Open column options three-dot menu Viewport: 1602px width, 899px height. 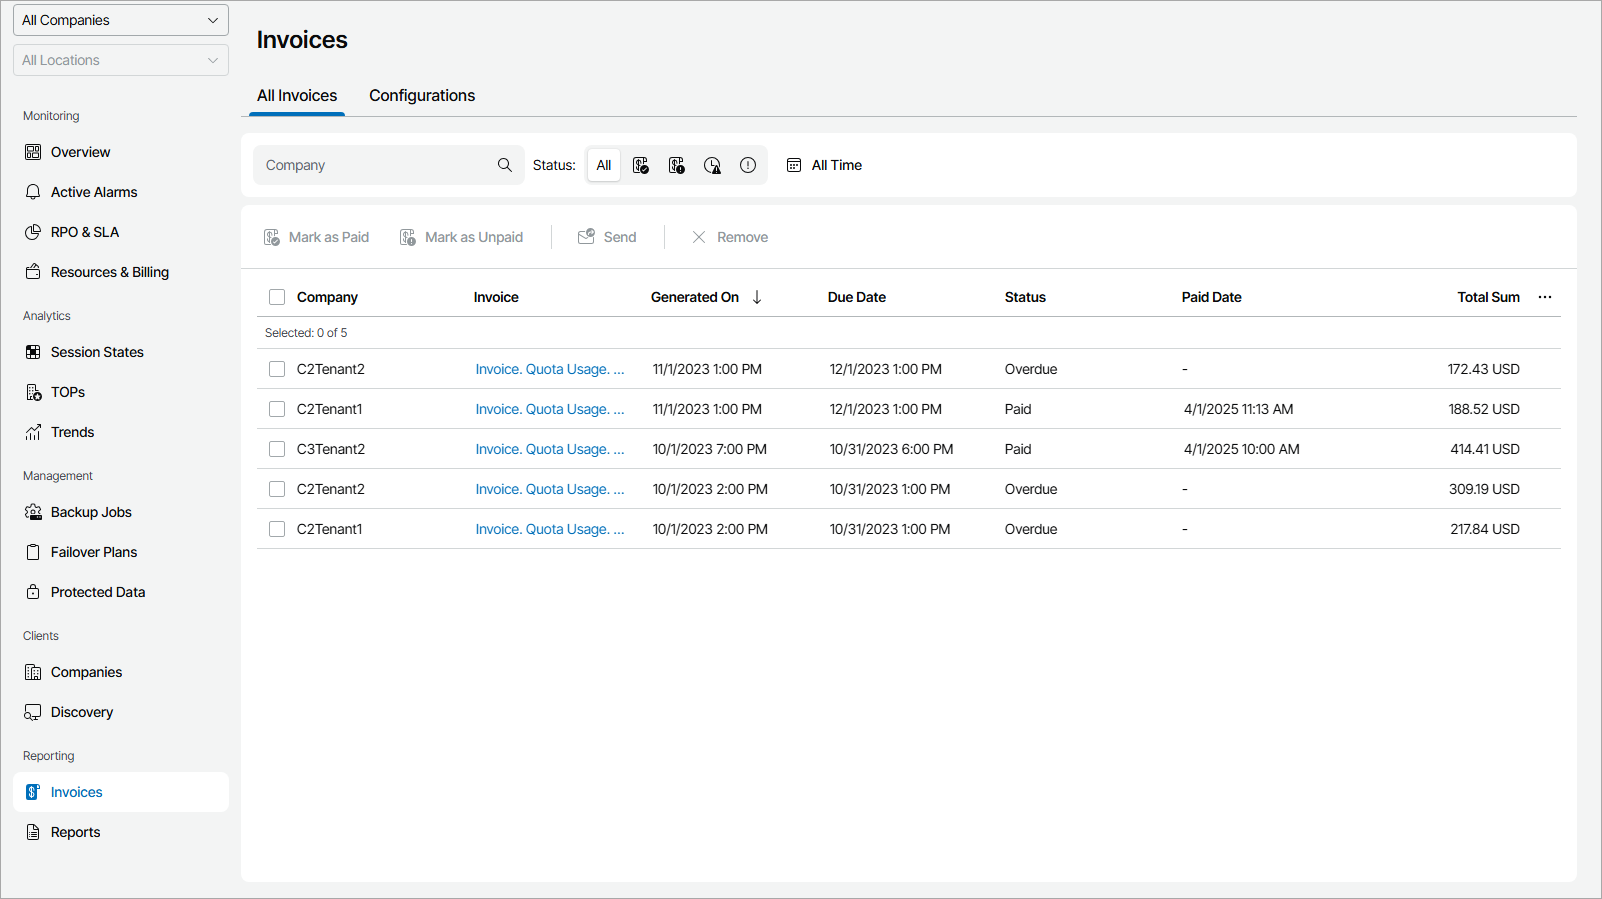click(x=1545, y=297)
